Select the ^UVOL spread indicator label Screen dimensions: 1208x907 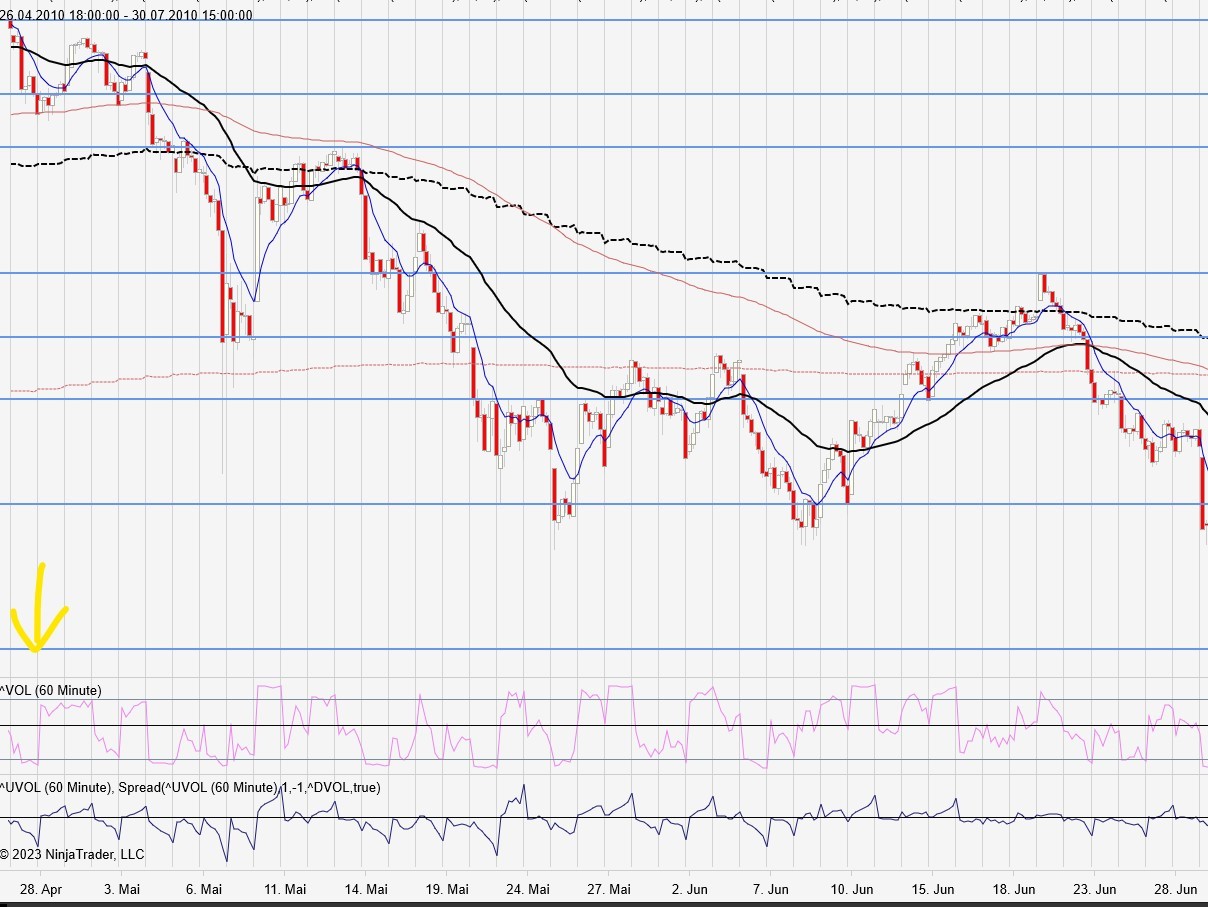click(x=190, y=788)
